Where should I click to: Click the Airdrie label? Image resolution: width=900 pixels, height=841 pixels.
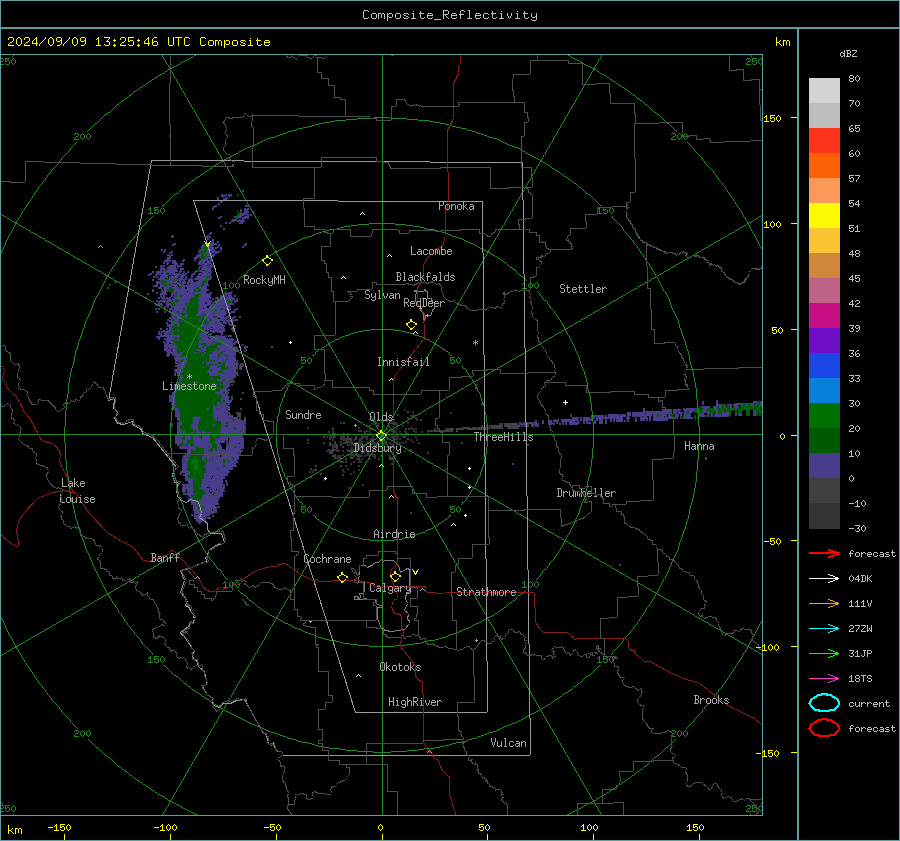click(394, 534)
